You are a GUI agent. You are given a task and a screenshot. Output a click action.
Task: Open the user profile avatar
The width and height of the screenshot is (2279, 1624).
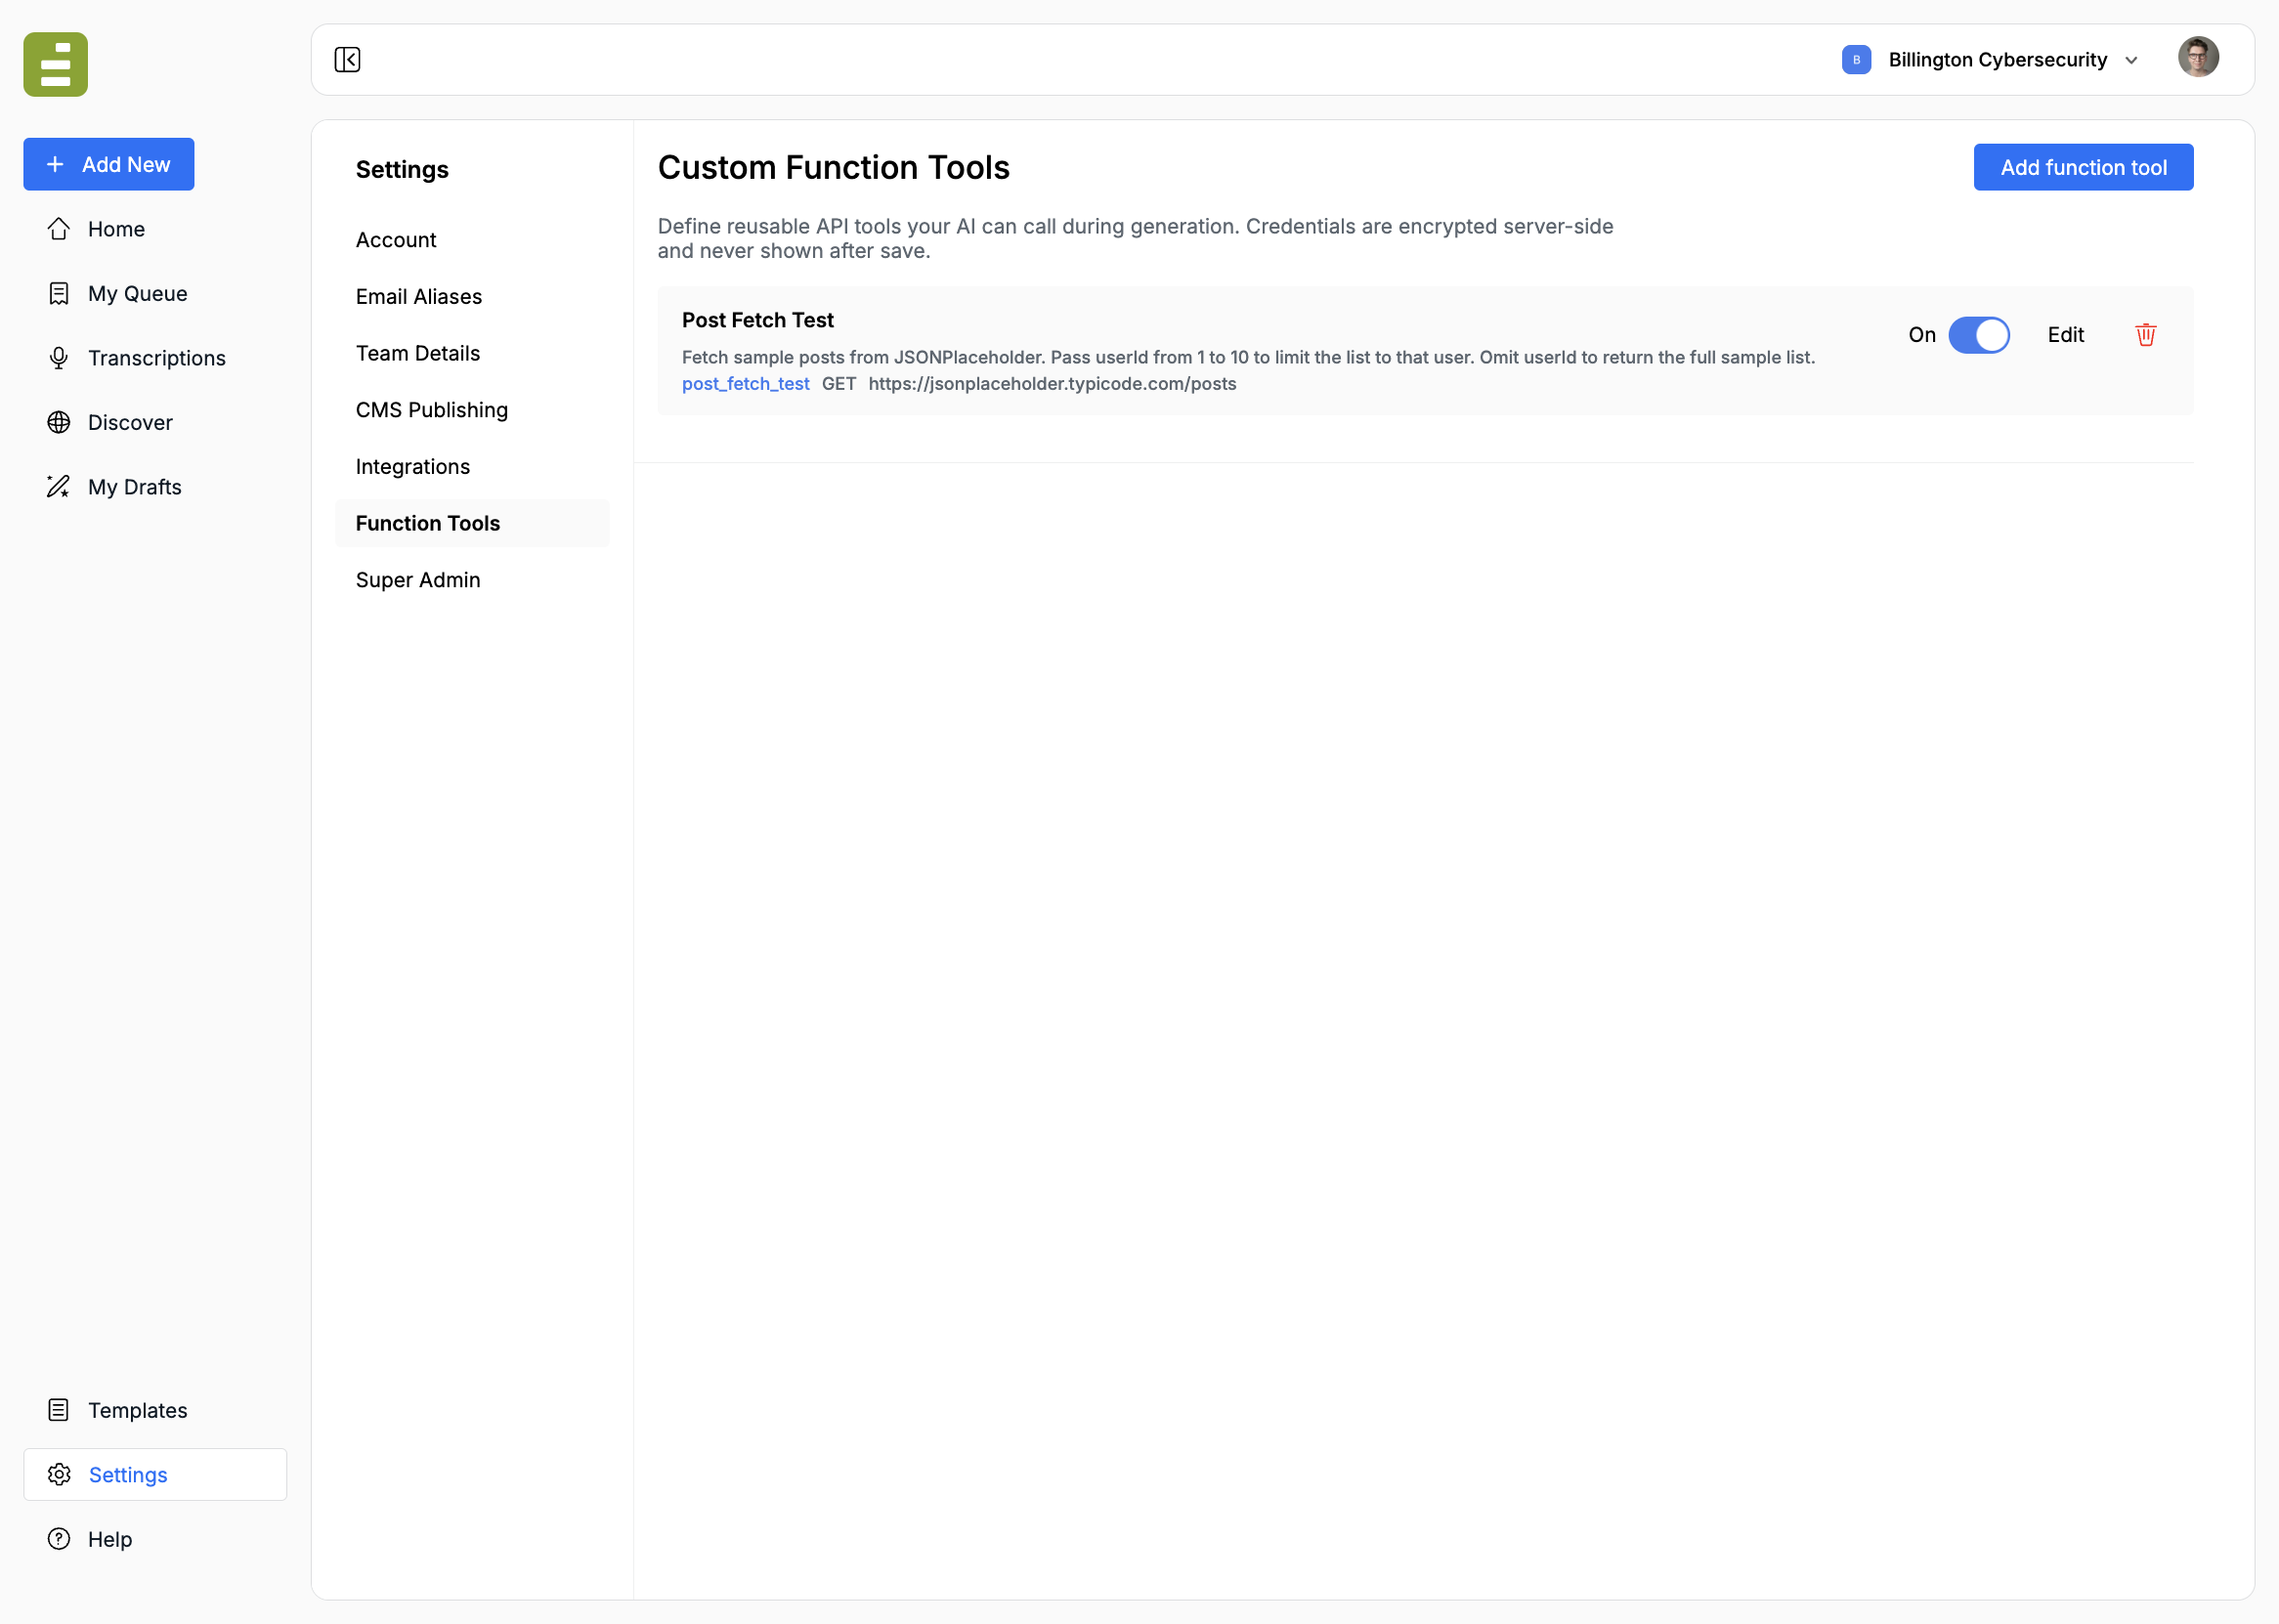tap(2199, 57)
